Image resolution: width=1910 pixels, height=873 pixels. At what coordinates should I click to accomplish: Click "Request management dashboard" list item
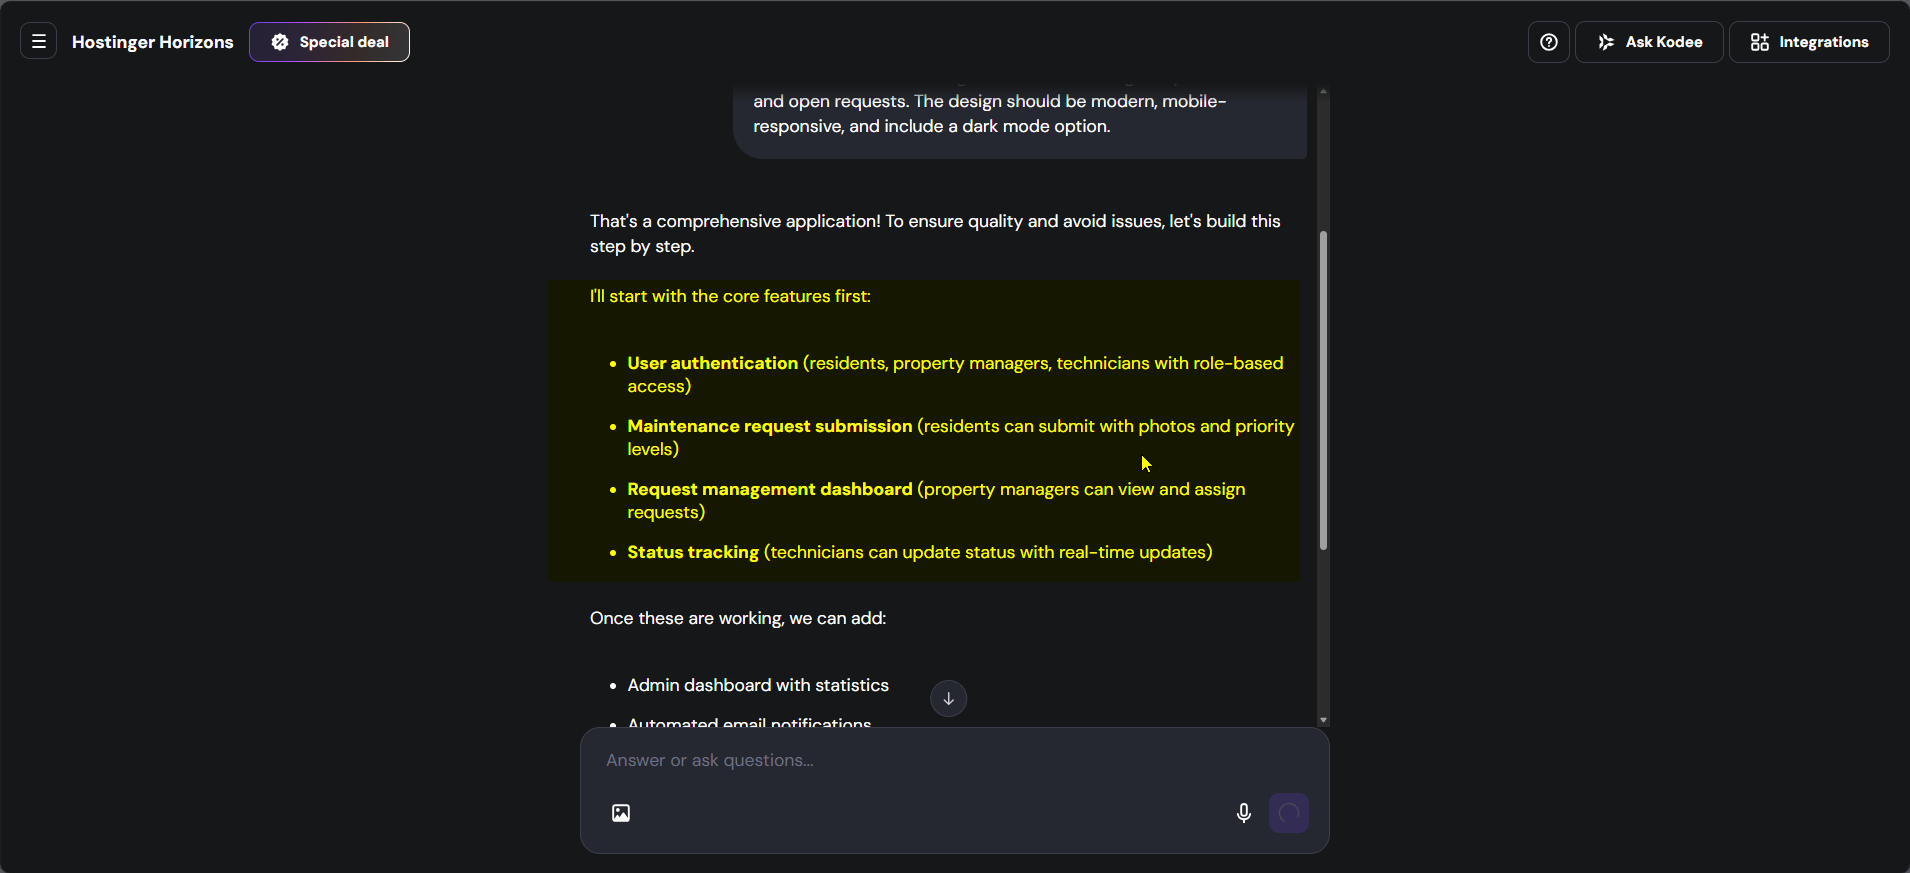pyautogui.click(x=769, y=489)
